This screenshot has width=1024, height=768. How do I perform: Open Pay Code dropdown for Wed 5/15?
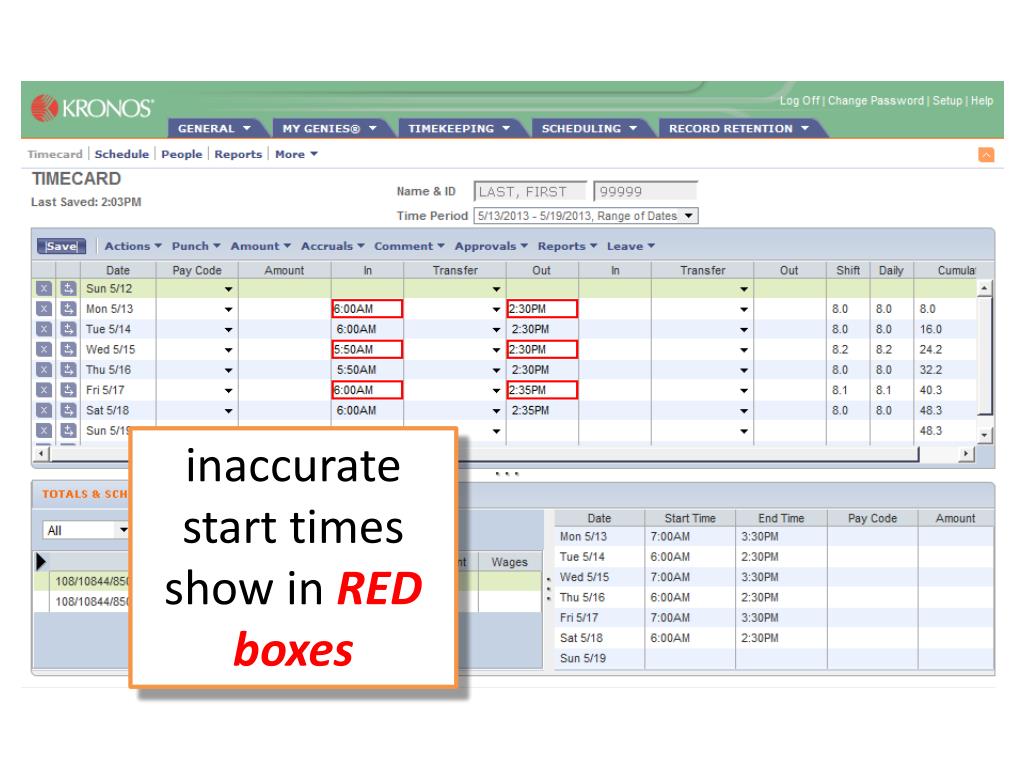[228, 350]
